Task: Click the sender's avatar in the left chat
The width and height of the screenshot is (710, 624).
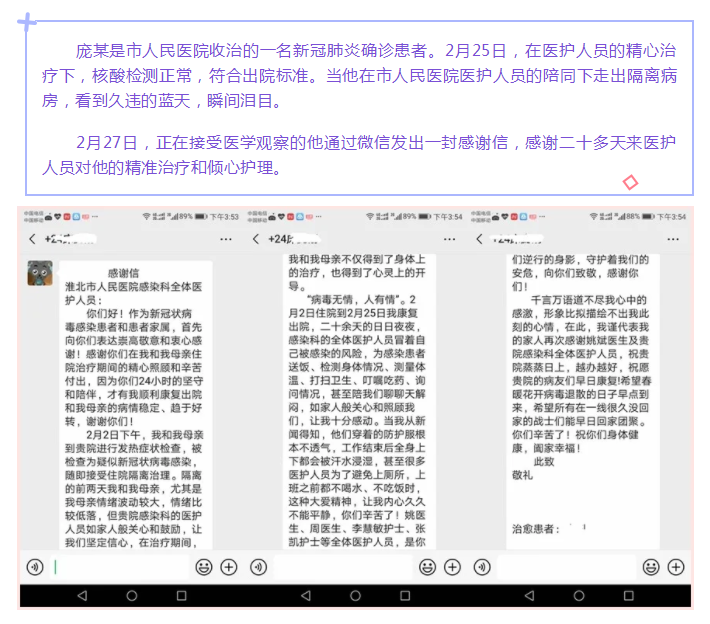Action: tap(40, 273)
